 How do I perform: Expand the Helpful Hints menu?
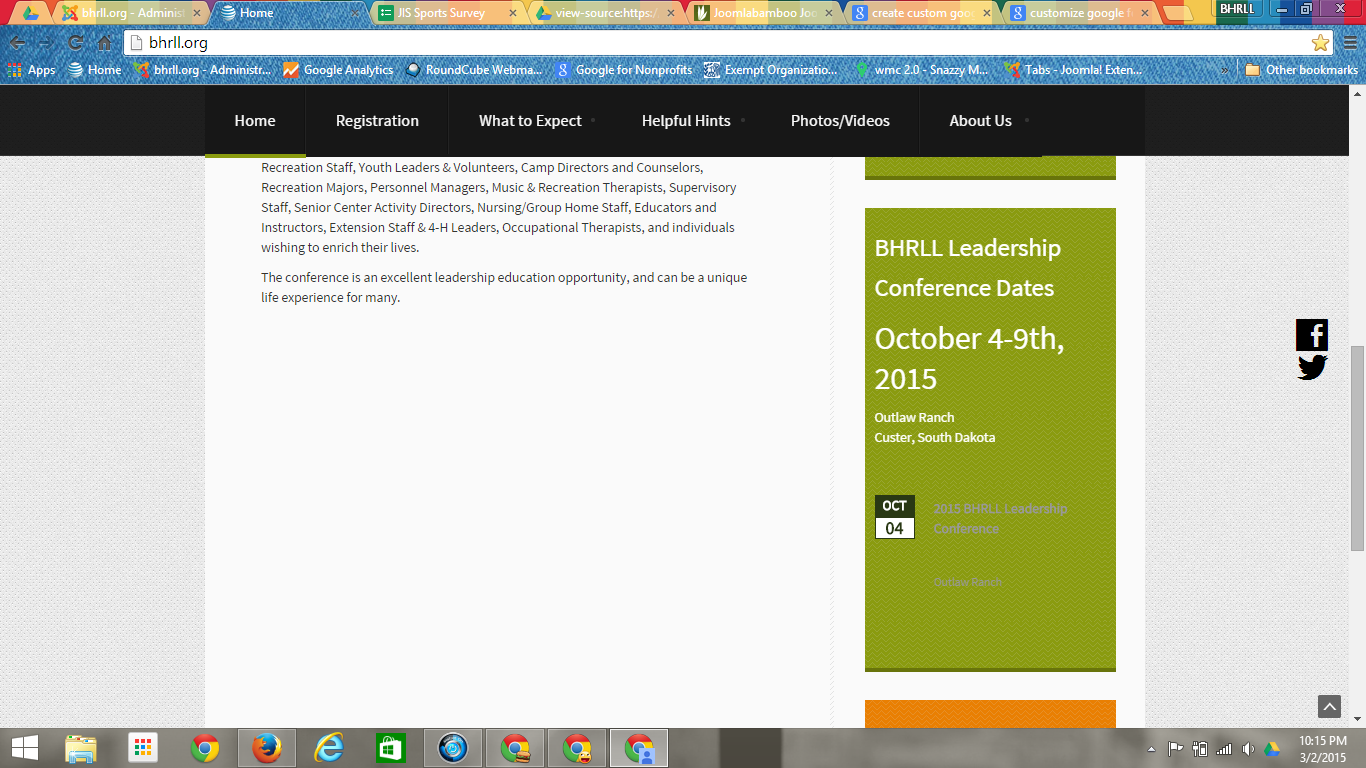click(x=686, y=121)
